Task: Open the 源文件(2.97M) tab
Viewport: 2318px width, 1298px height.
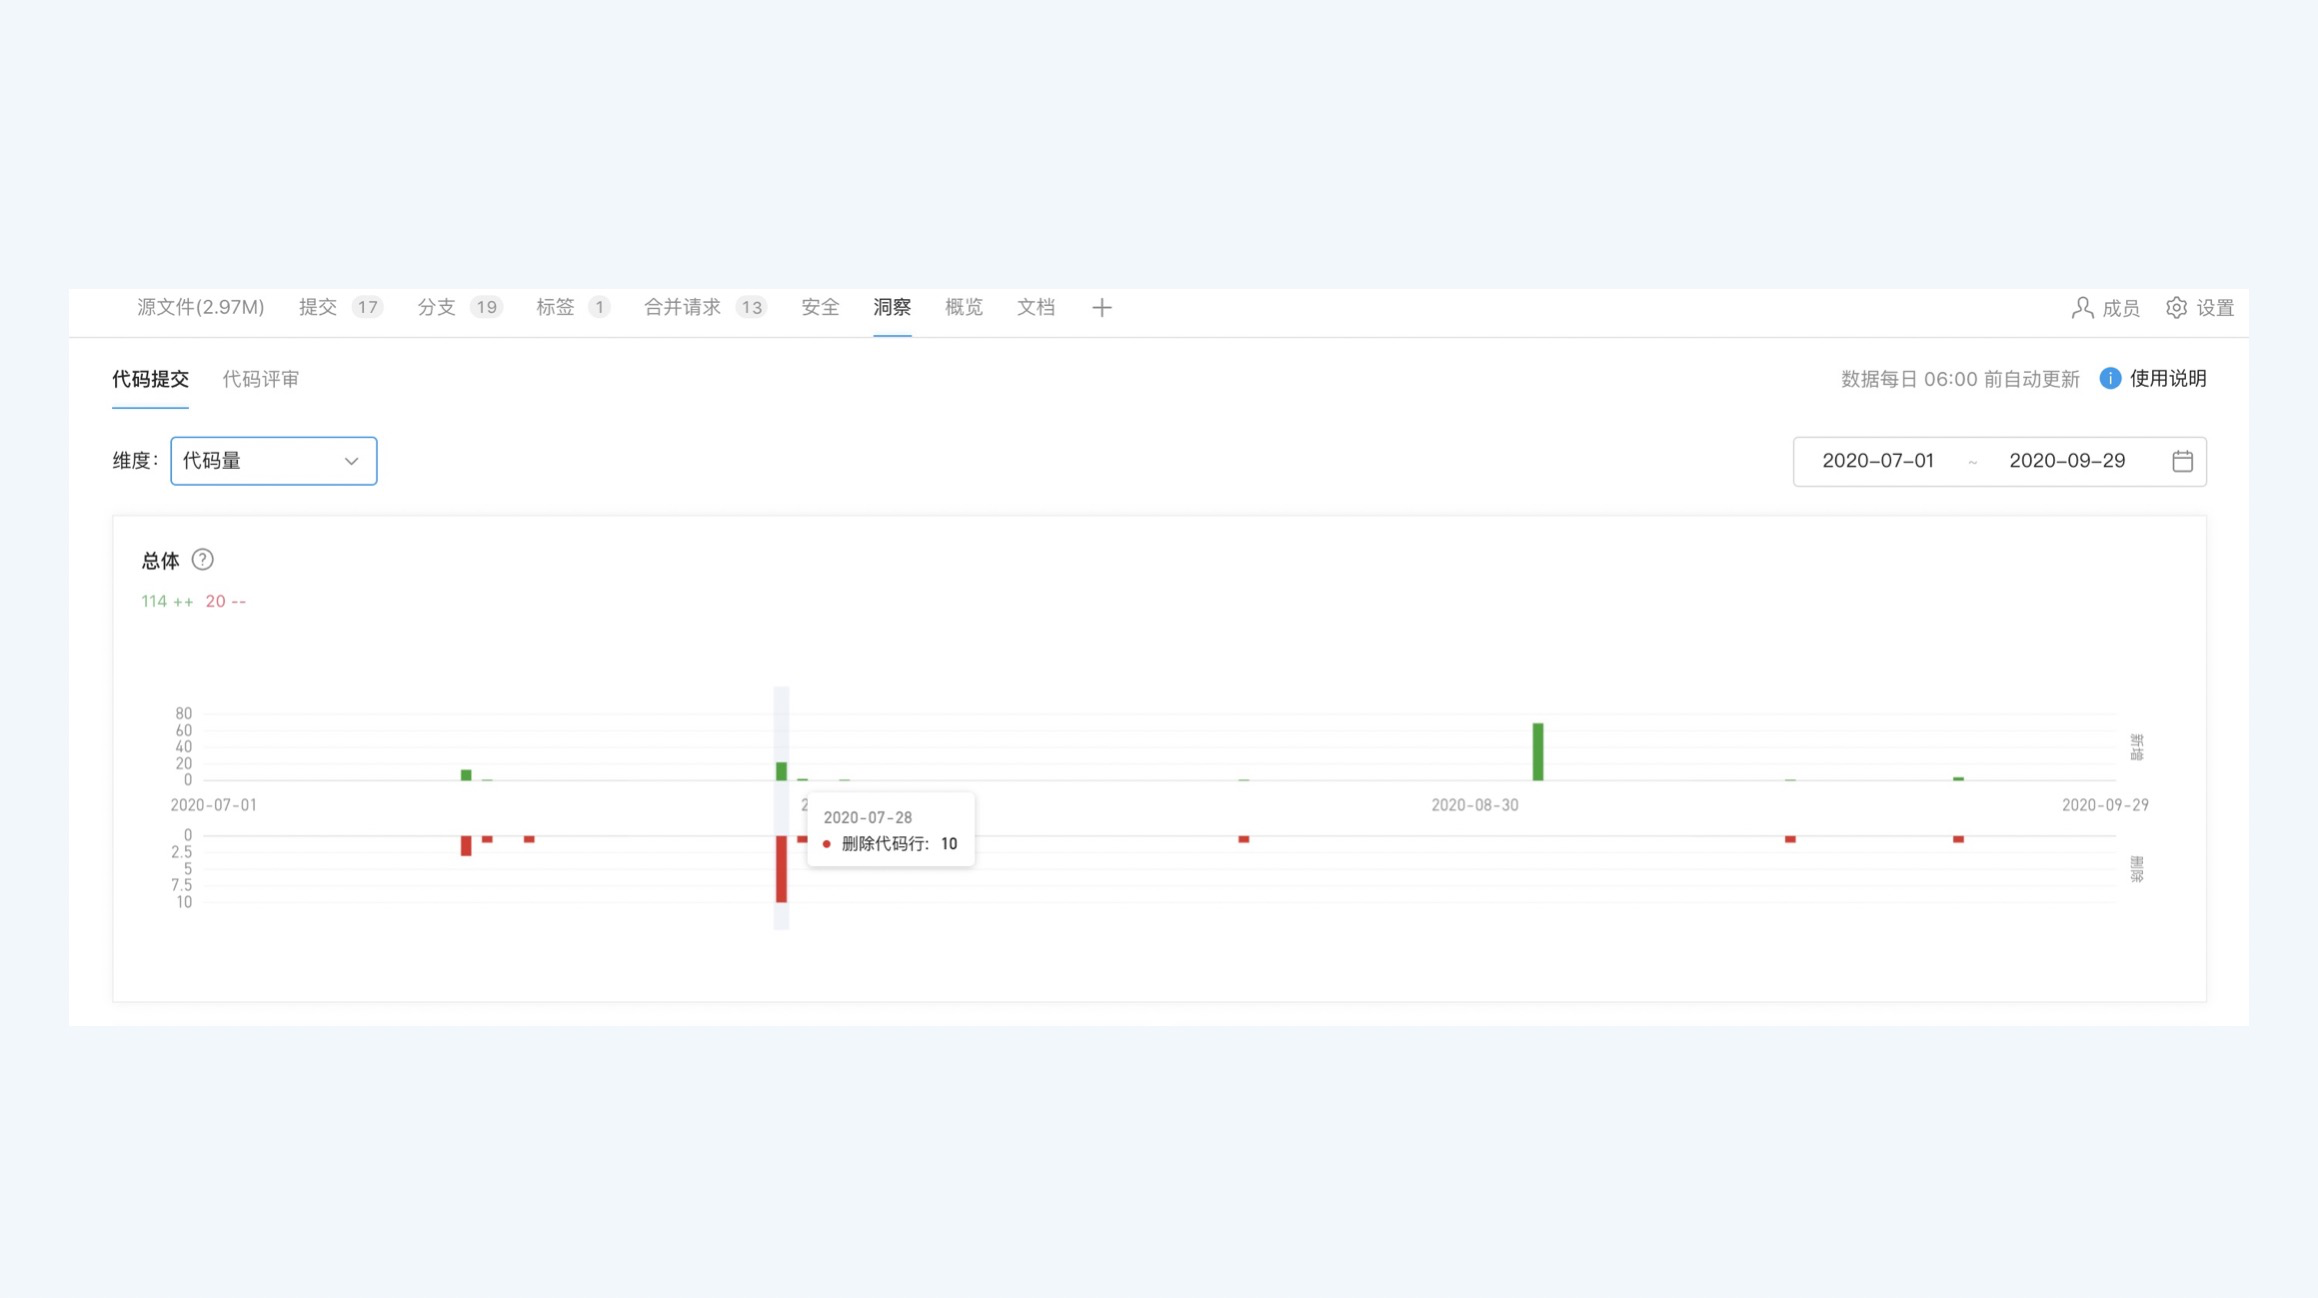Action: [x=200, y=308]
